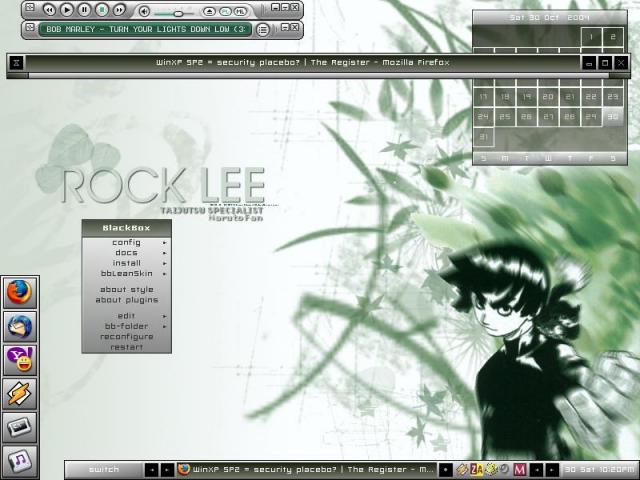Pause the song in Winamp
640x480 pixels.
click(84, 10)
